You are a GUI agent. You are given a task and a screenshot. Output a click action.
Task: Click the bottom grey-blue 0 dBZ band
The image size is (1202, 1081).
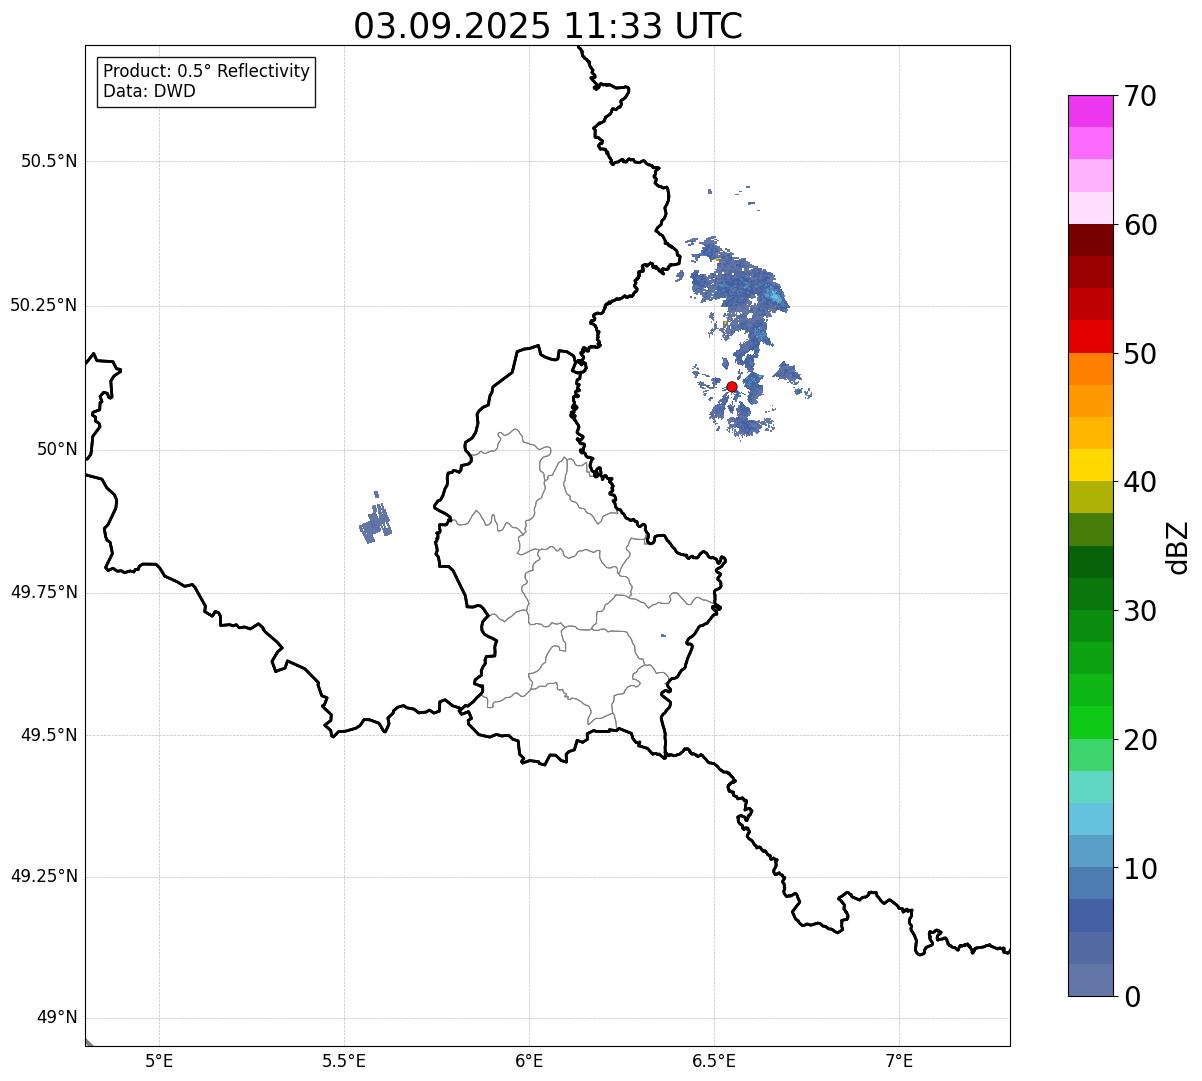1091,980
